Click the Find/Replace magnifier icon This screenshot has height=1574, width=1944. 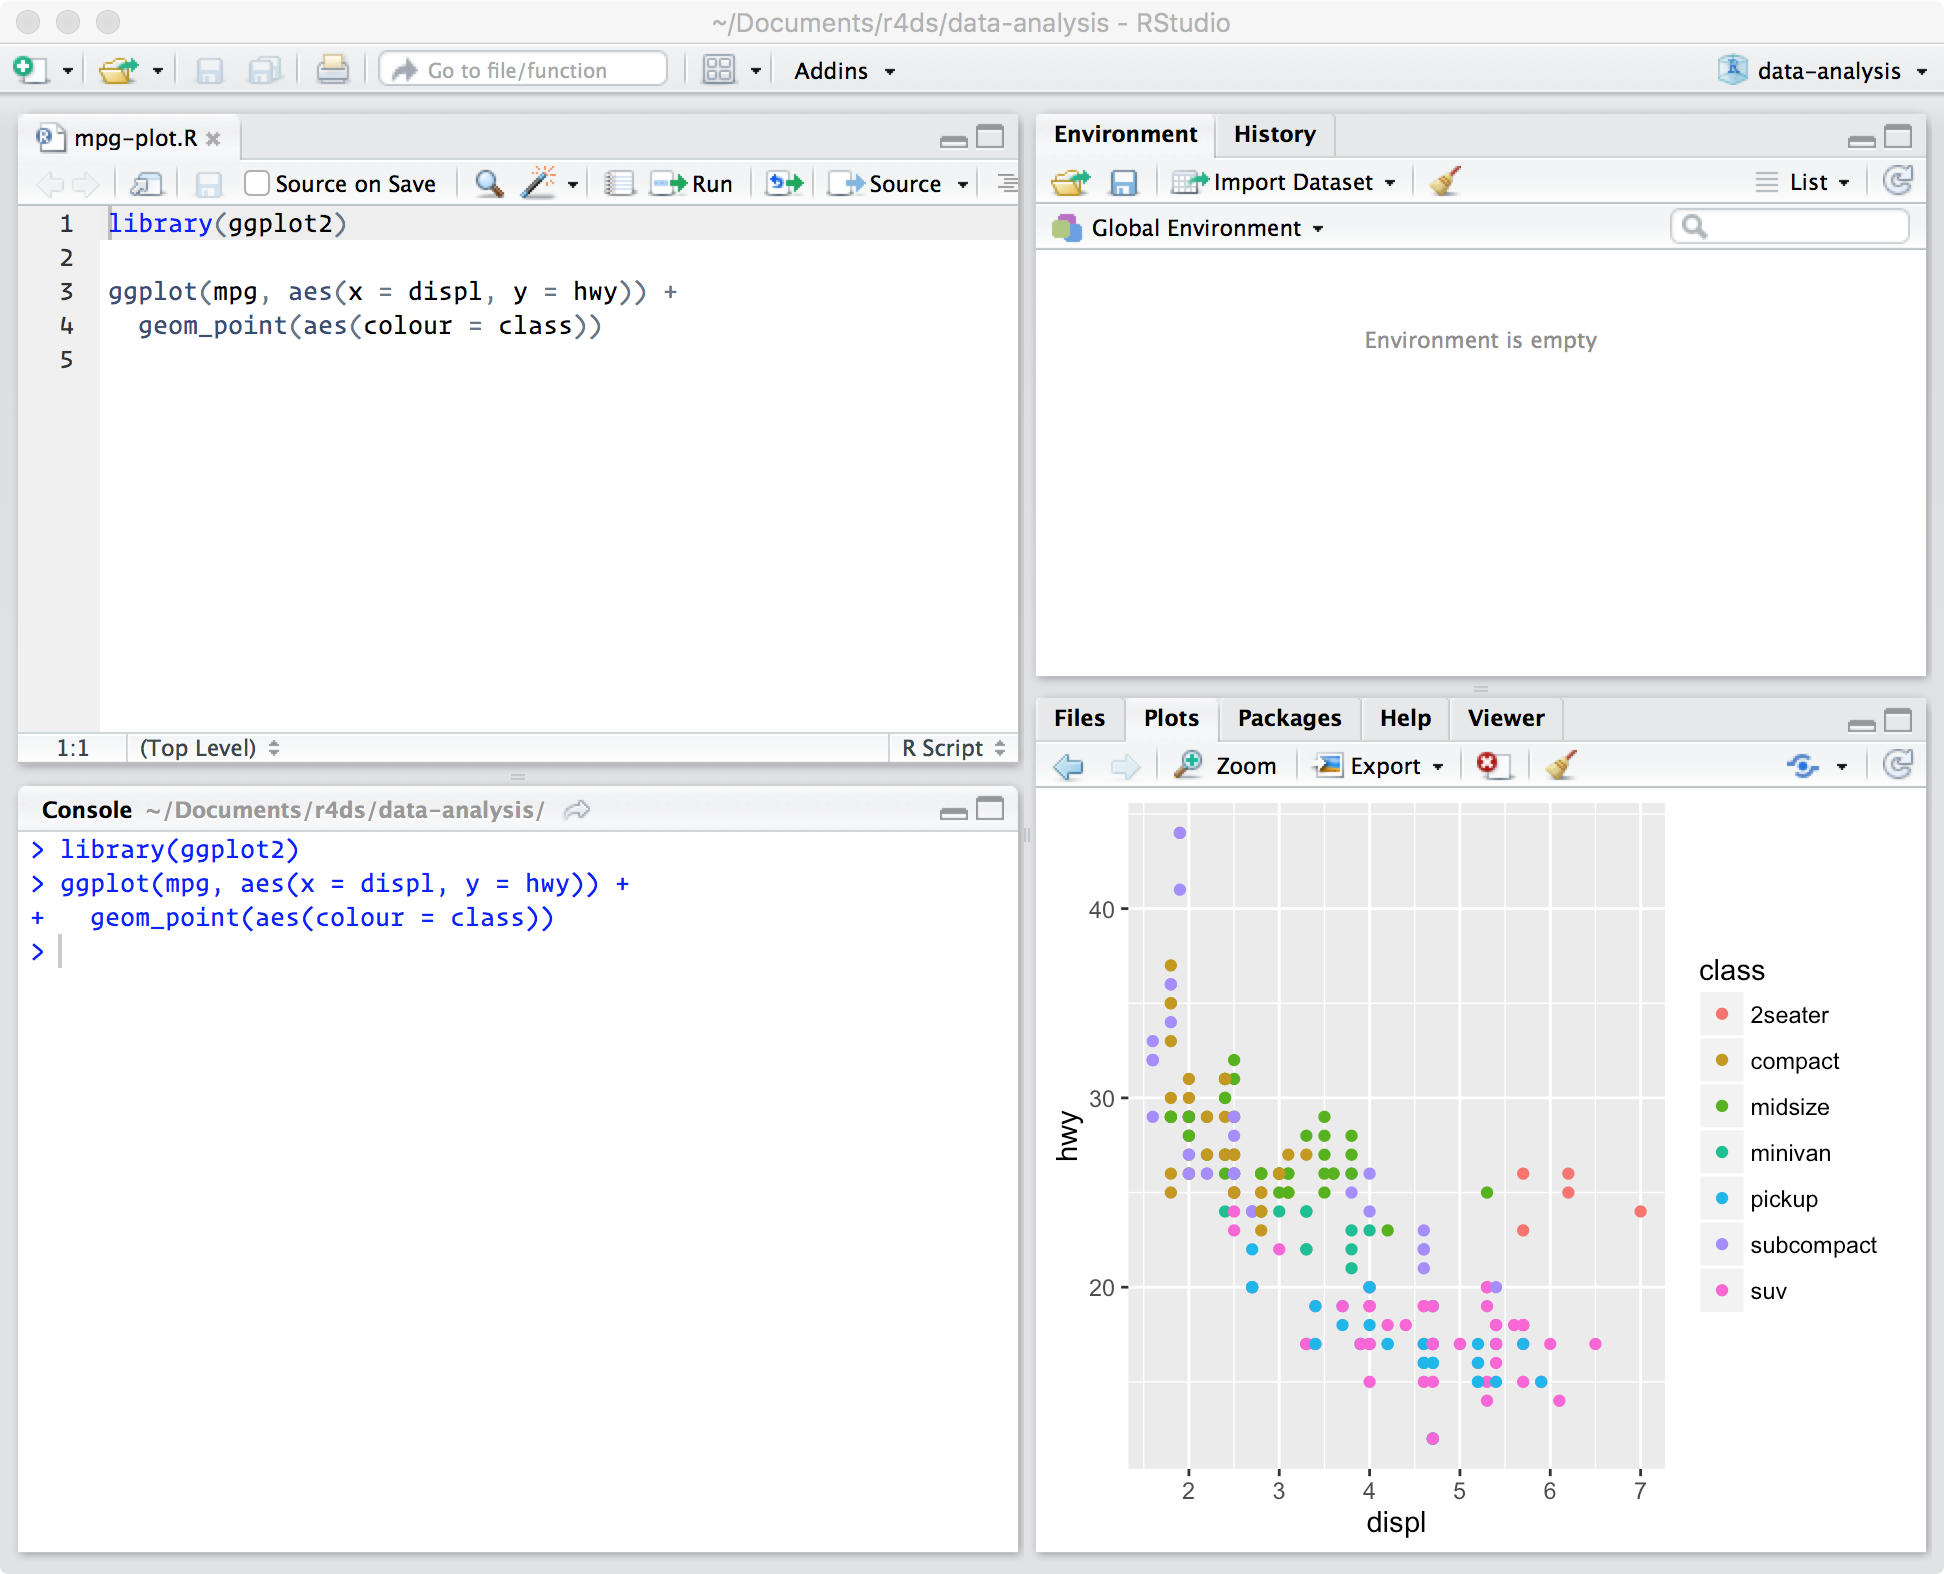click(x=489, y=183)
